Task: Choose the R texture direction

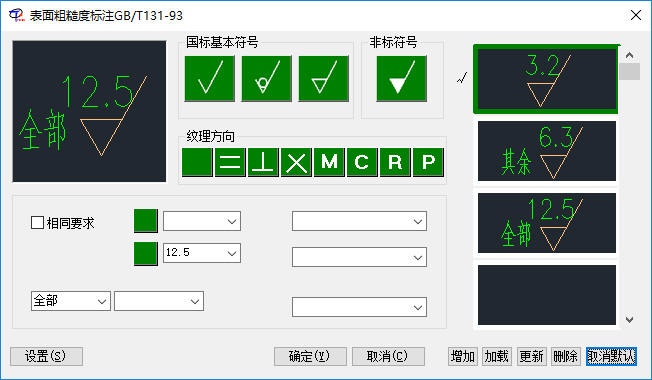Action: click(395, 162)
